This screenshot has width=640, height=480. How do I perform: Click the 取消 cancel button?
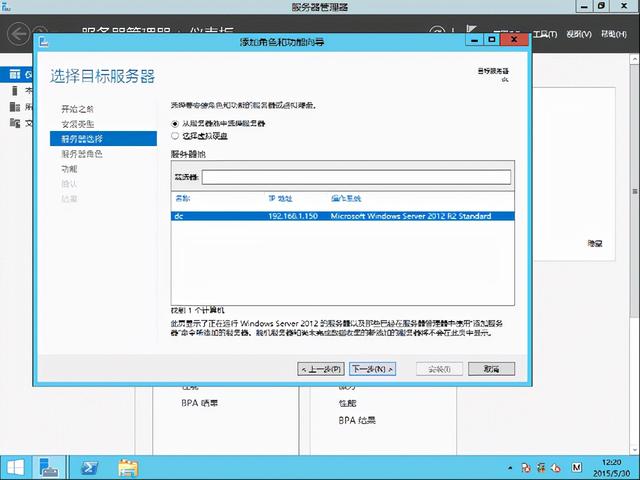click(x=491, y=369)
